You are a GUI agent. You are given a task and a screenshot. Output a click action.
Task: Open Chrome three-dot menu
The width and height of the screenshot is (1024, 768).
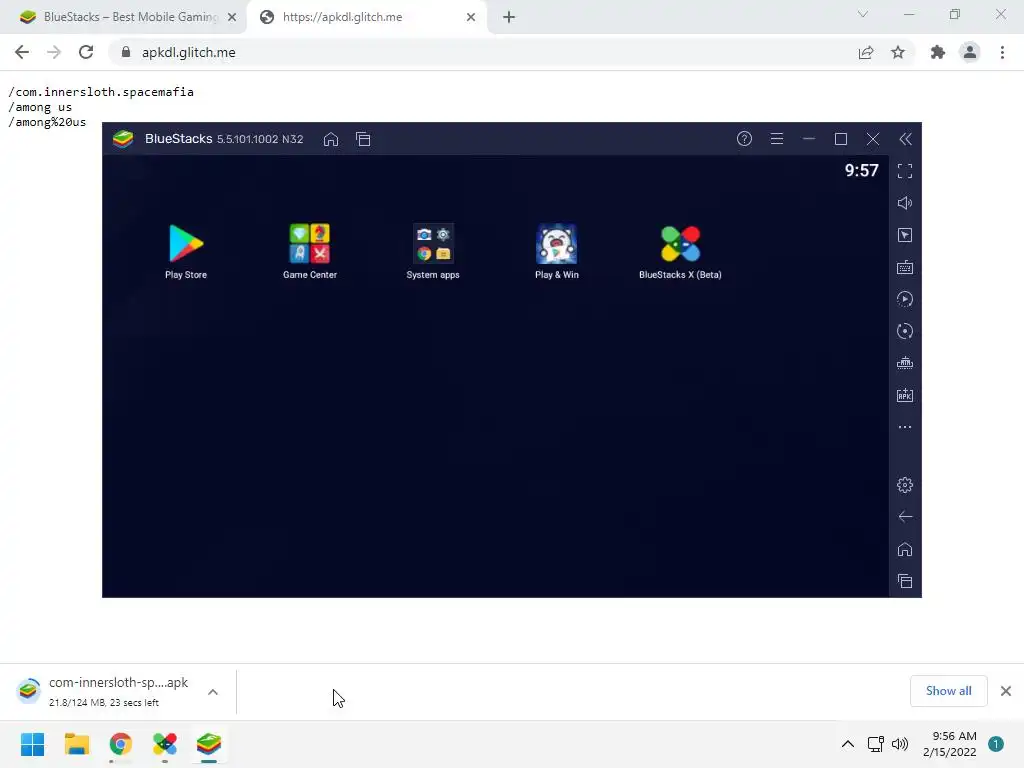(x=1002, y=52)
